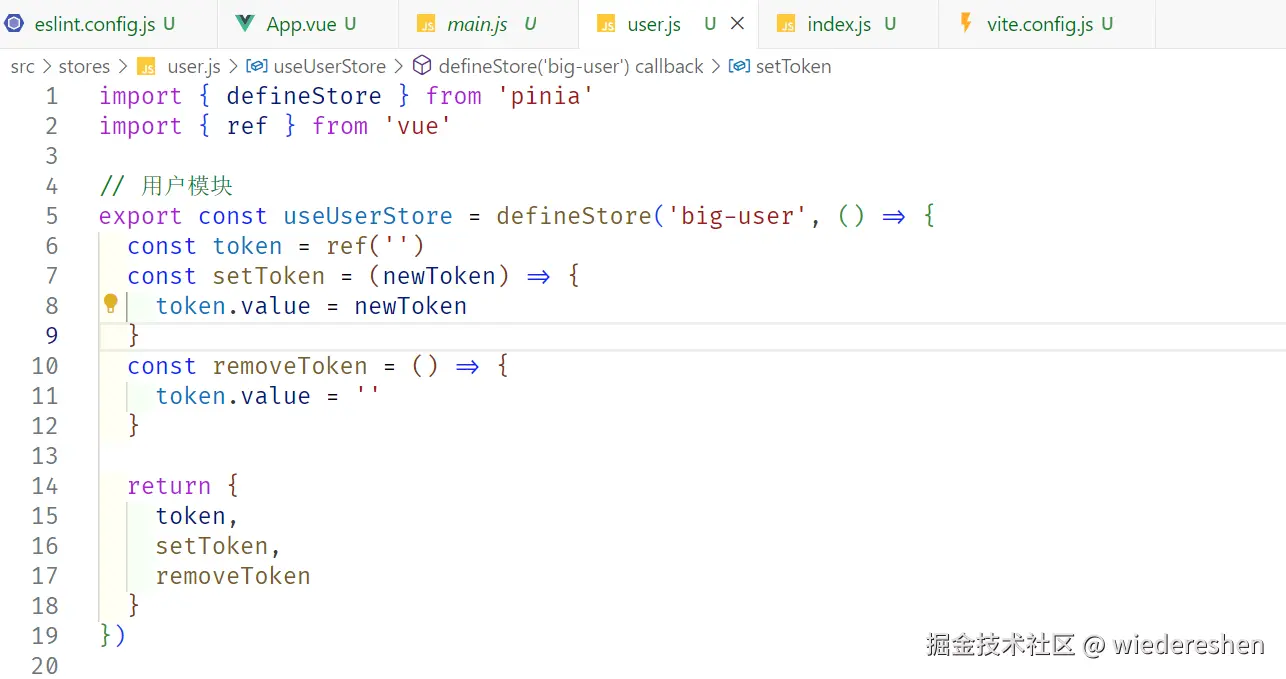Click the setToken symbol in the breadcrumb
The width and height of the screenshot is (1286, 679).
coord(793,67)
